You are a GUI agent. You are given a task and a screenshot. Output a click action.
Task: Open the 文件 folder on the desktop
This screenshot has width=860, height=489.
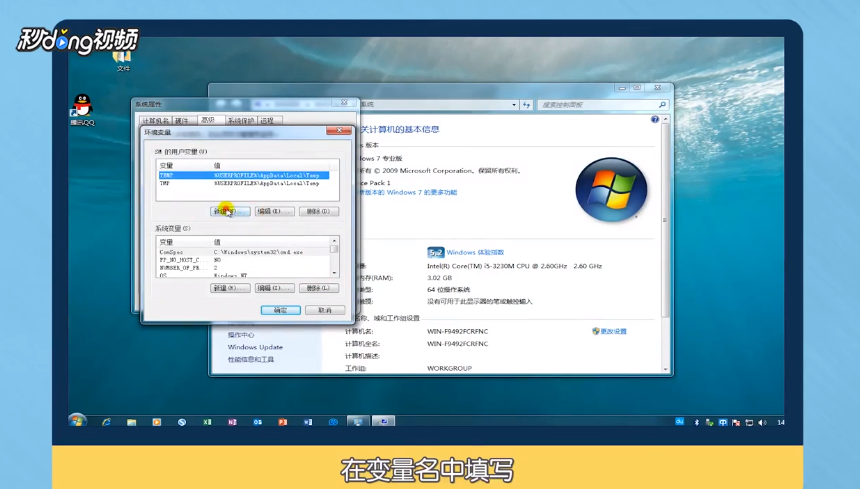(123, 60)
